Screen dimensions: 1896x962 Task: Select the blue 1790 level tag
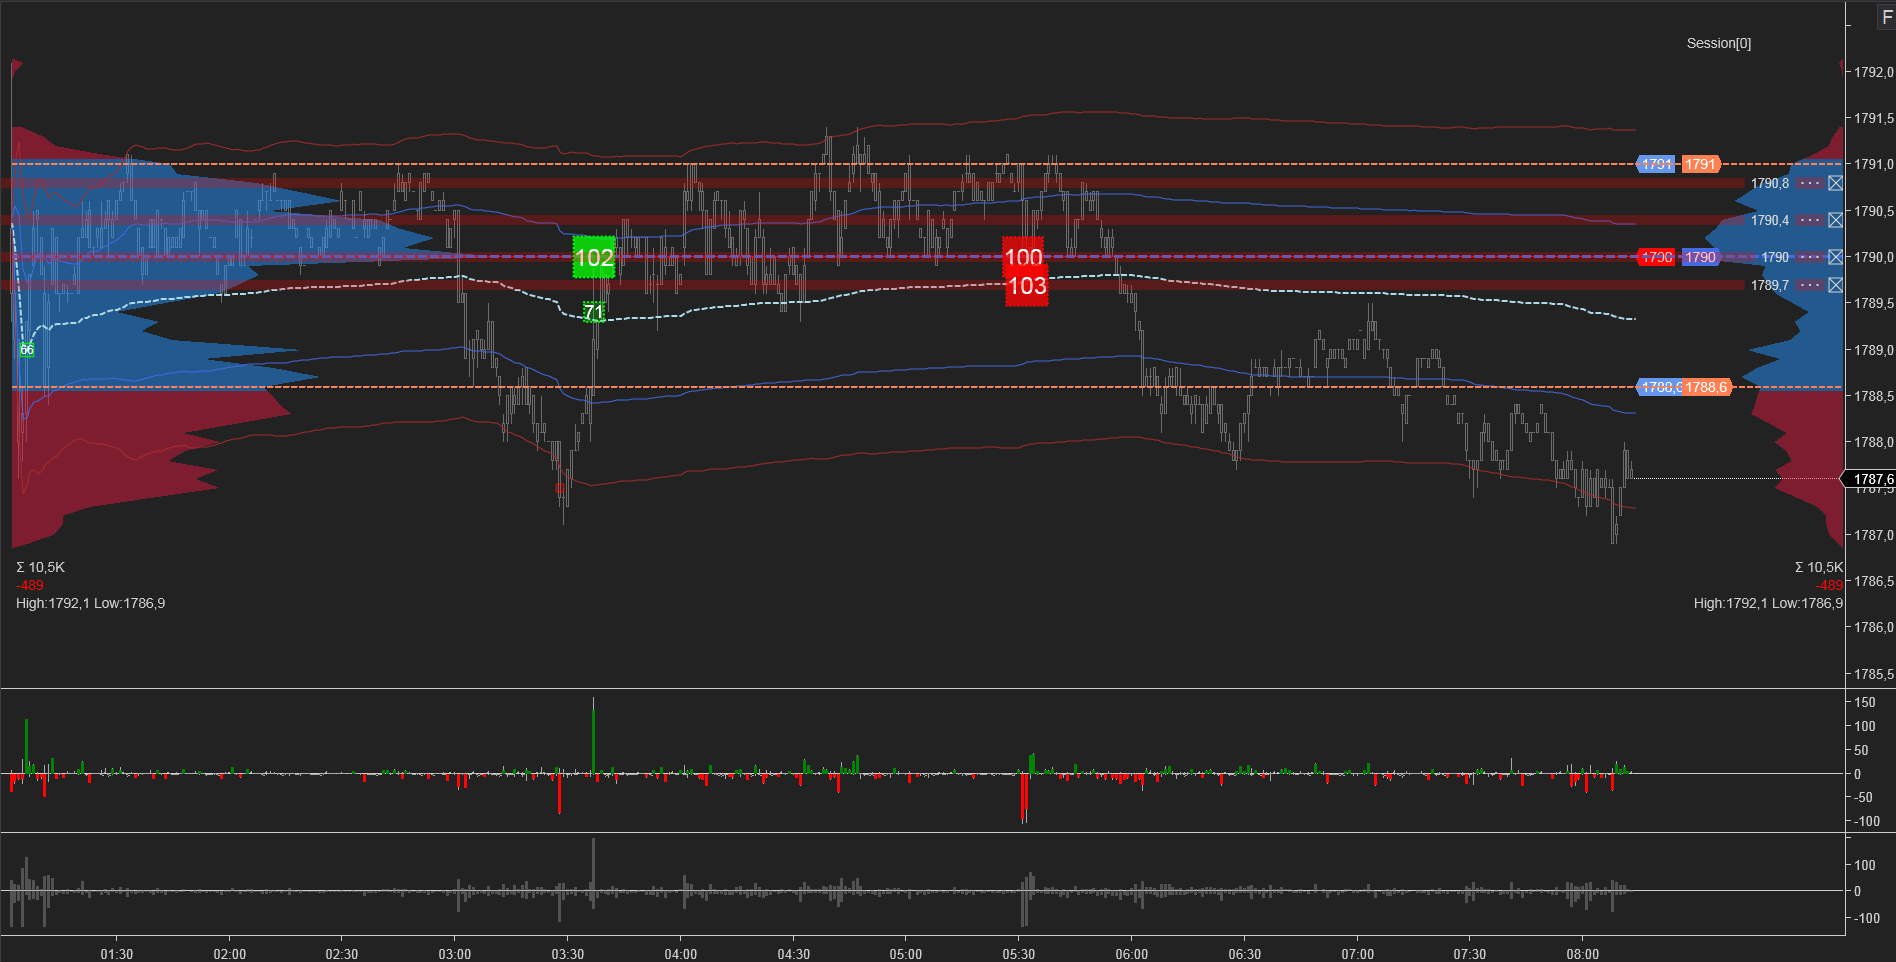coord(1700,257)
